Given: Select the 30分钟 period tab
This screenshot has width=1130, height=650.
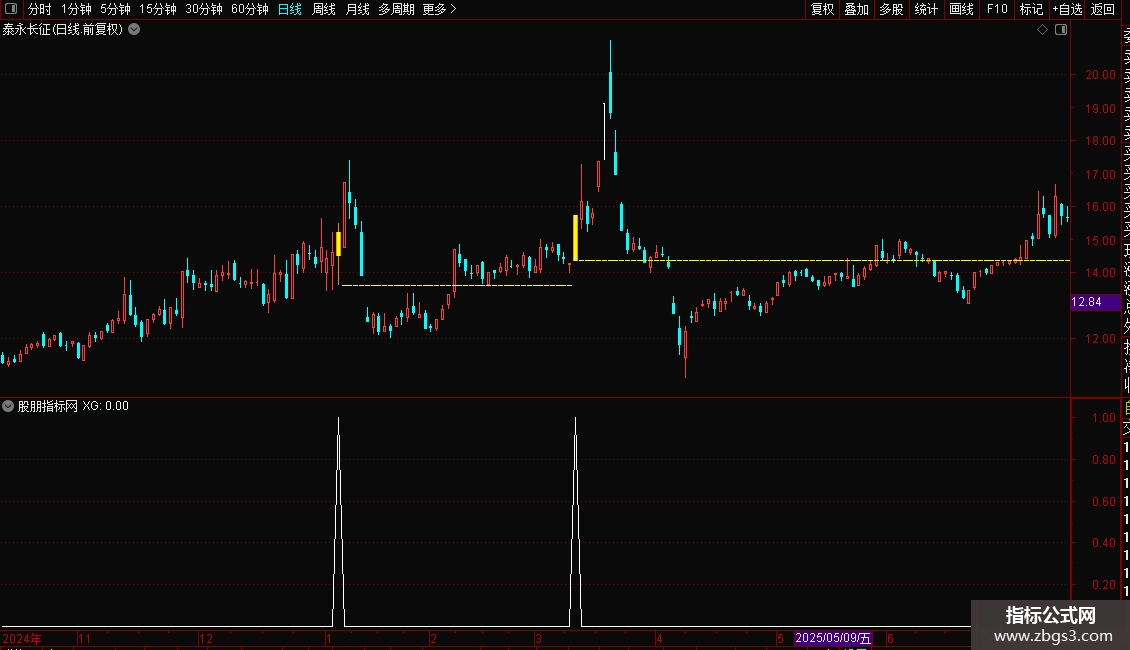Looking at the screenshot, I should click(203, 9).
